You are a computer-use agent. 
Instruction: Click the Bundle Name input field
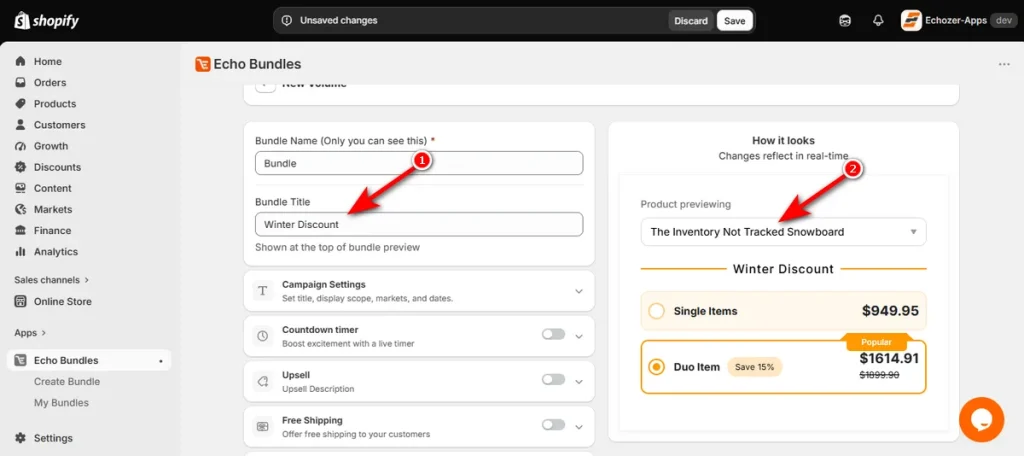419,163
